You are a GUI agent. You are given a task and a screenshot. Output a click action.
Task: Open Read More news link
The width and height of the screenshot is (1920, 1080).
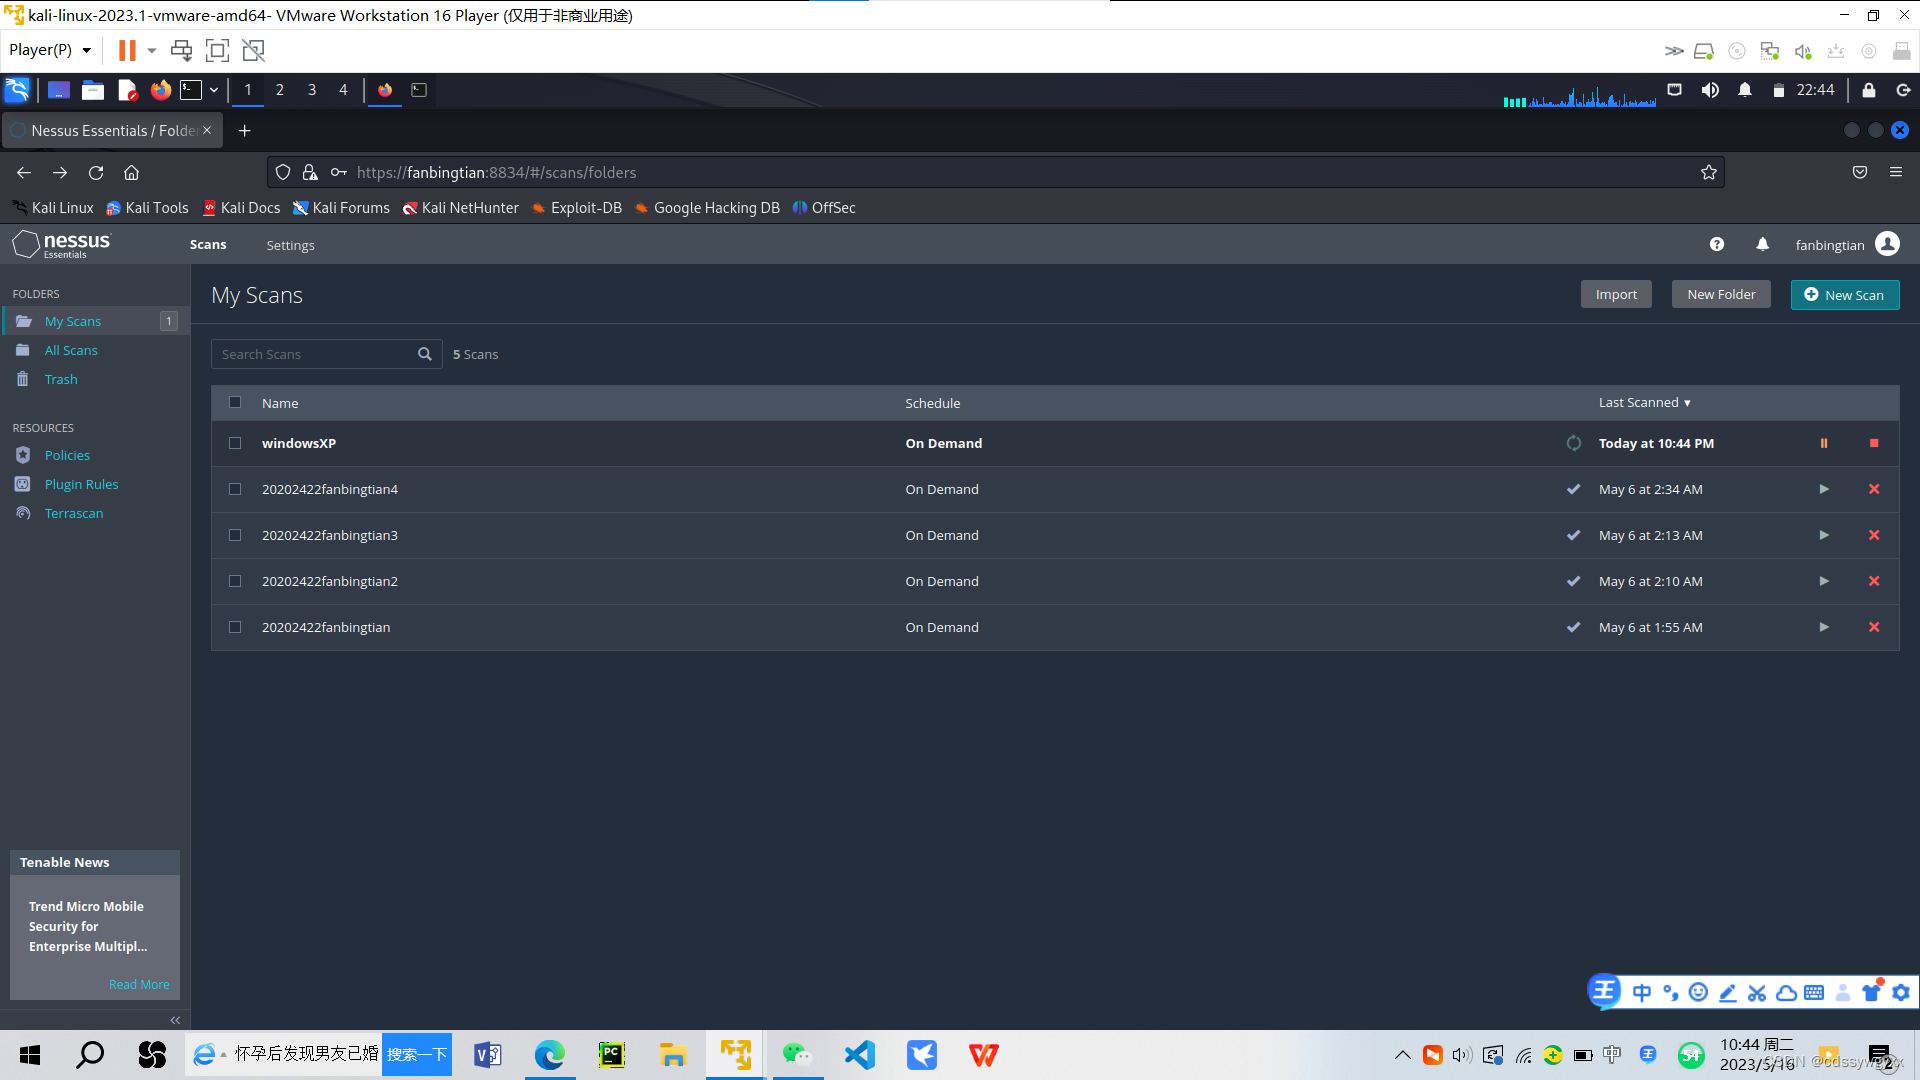click(139, 984)
